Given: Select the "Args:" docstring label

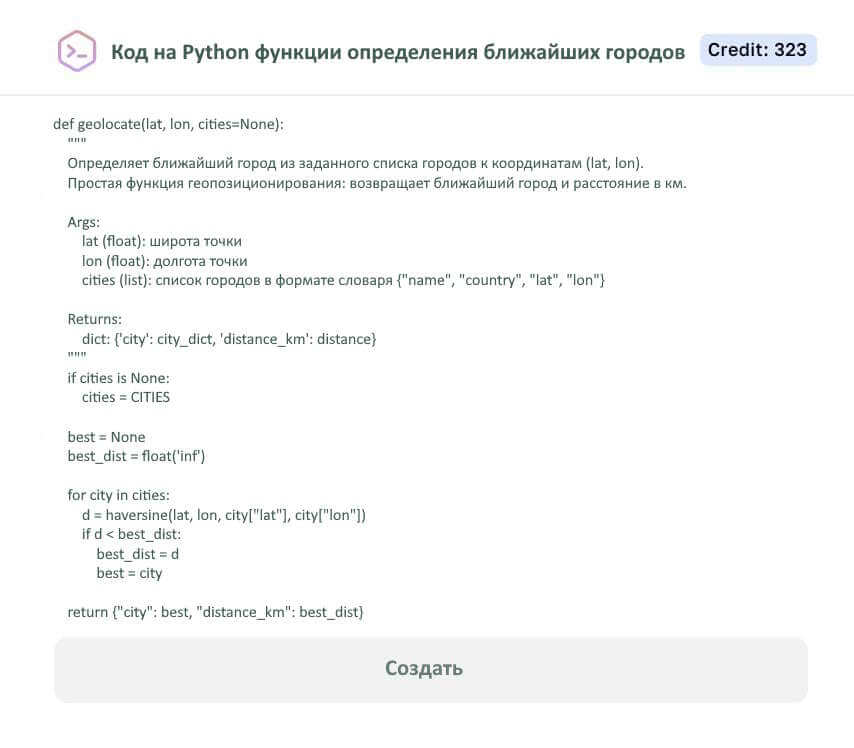Looking at the screenshot, I should 81,222.
